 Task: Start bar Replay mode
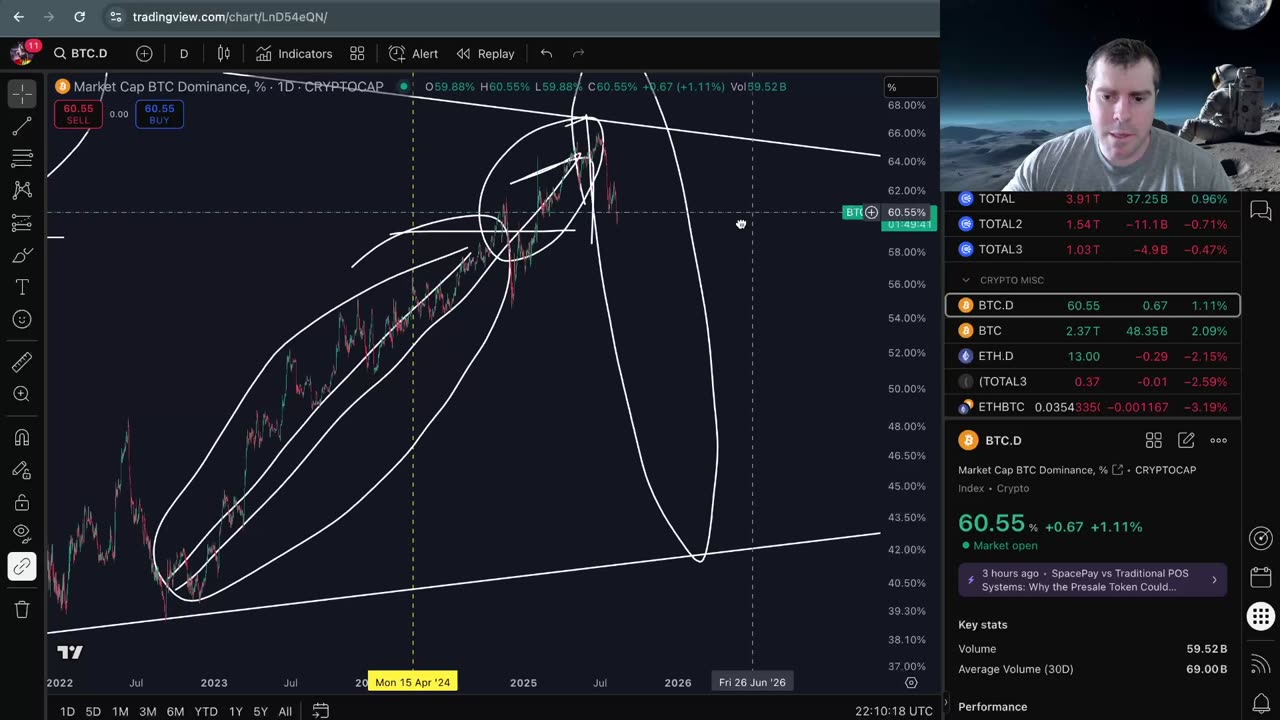point(486,53)
